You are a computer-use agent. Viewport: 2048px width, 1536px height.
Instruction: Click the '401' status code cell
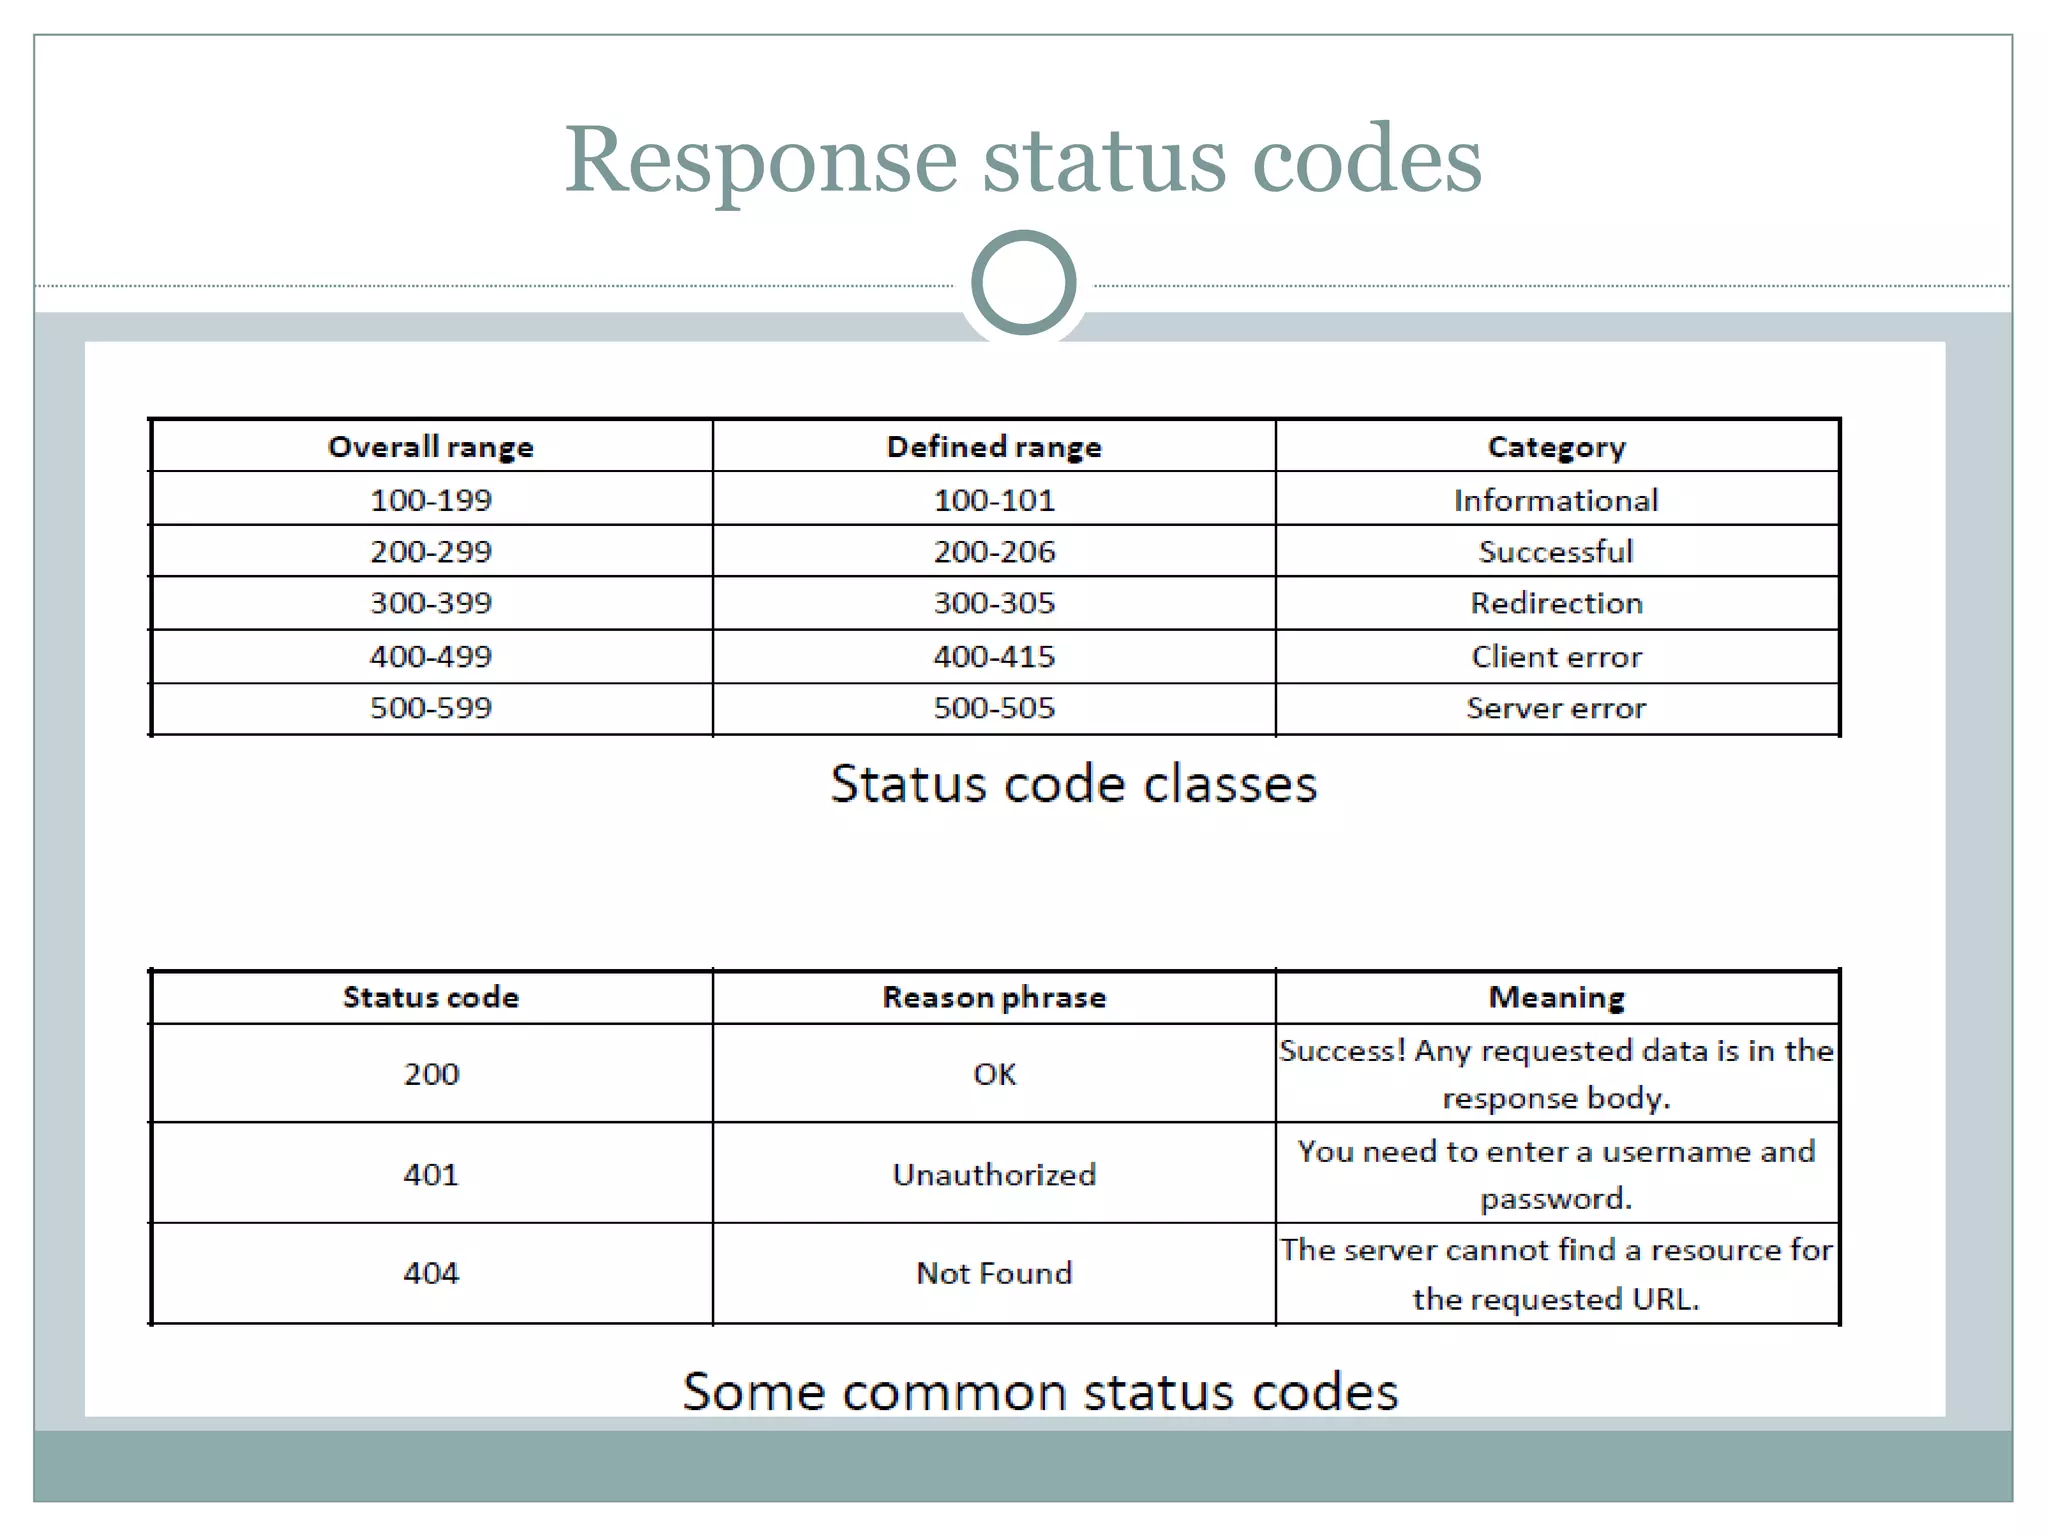431,1173
